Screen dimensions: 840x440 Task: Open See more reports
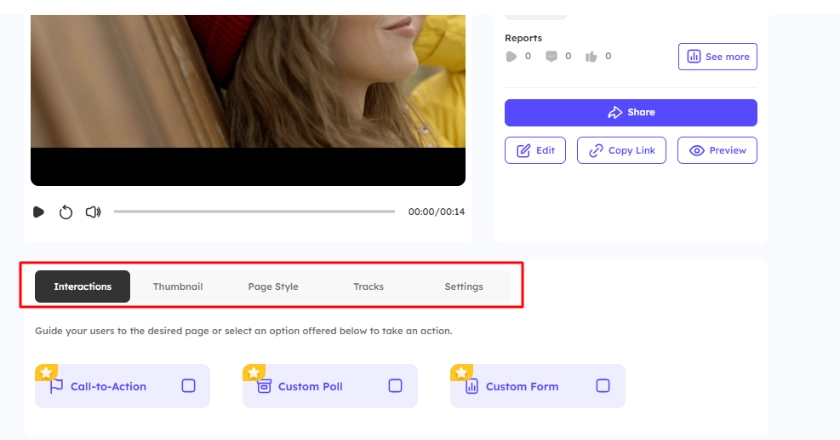point(717,57)
